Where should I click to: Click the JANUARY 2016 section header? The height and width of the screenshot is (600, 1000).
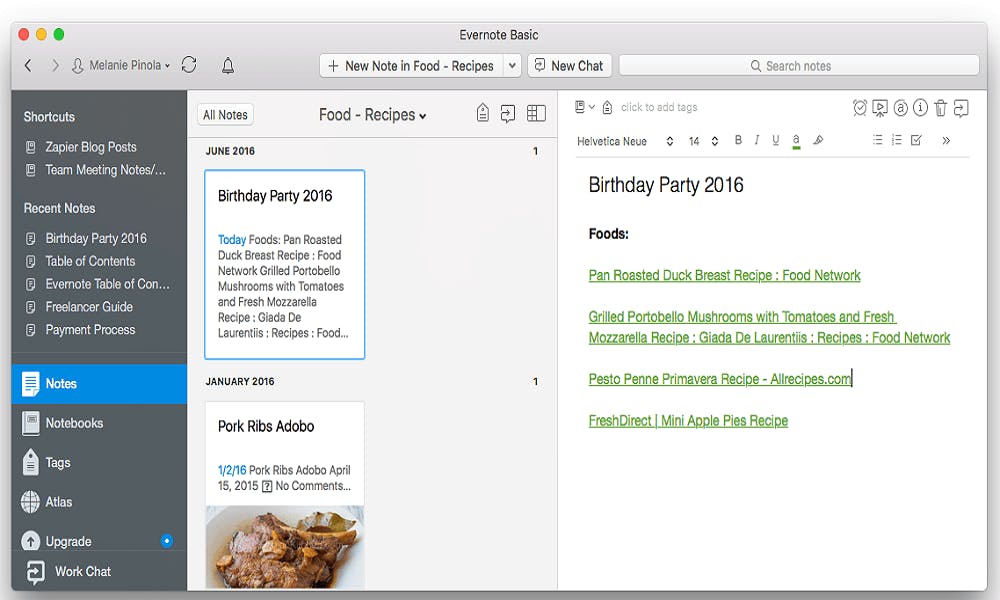pos(240,381)
